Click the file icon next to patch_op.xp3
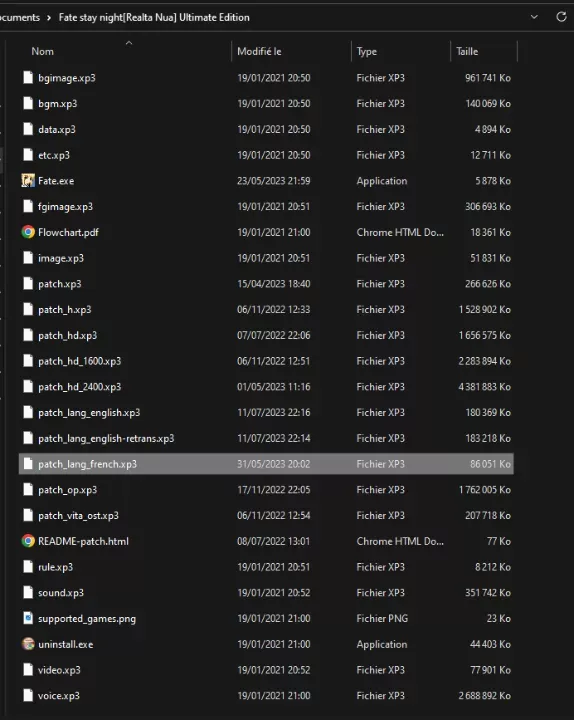The height and width of the screenshot is (720, 574). coord(28,489)
